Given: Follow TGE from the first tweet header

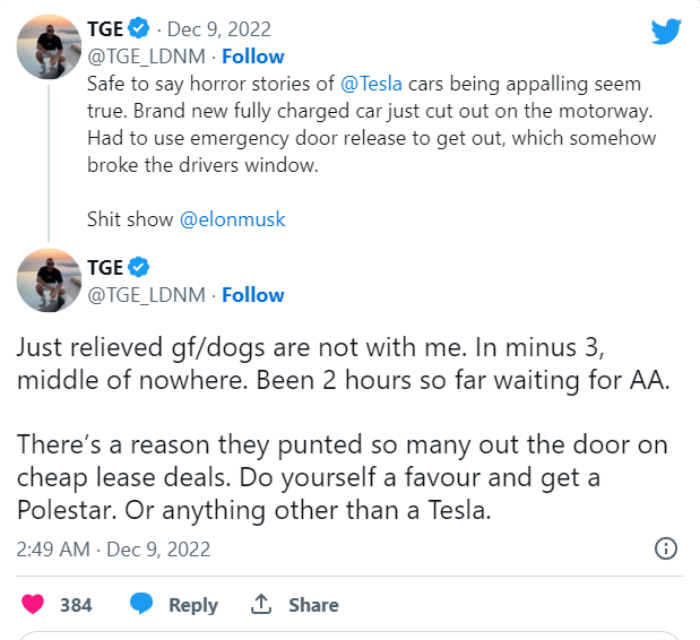Looking at the screenshot, I should pyautogui.click(x=253, y=56).
